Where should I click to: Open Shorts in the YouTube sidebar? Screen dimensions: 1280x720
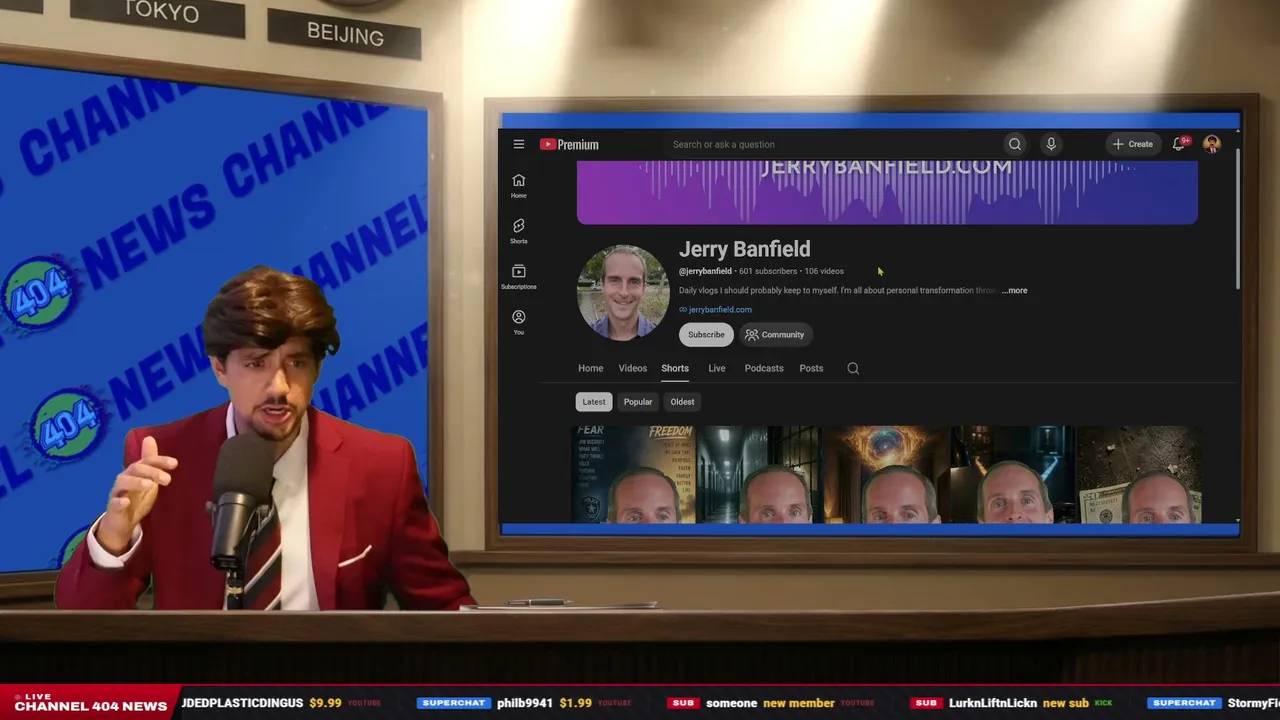(x=518, y=231)
